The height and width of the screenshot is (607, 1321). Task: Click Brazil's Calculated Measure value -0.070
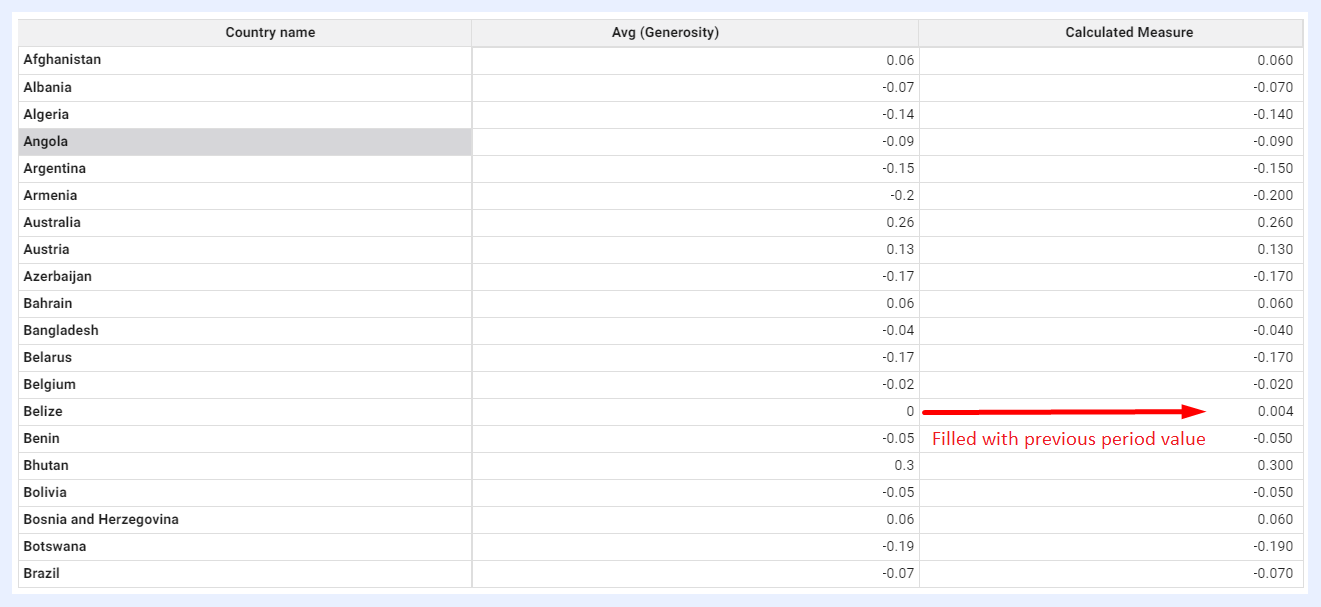click(1273, 573)
